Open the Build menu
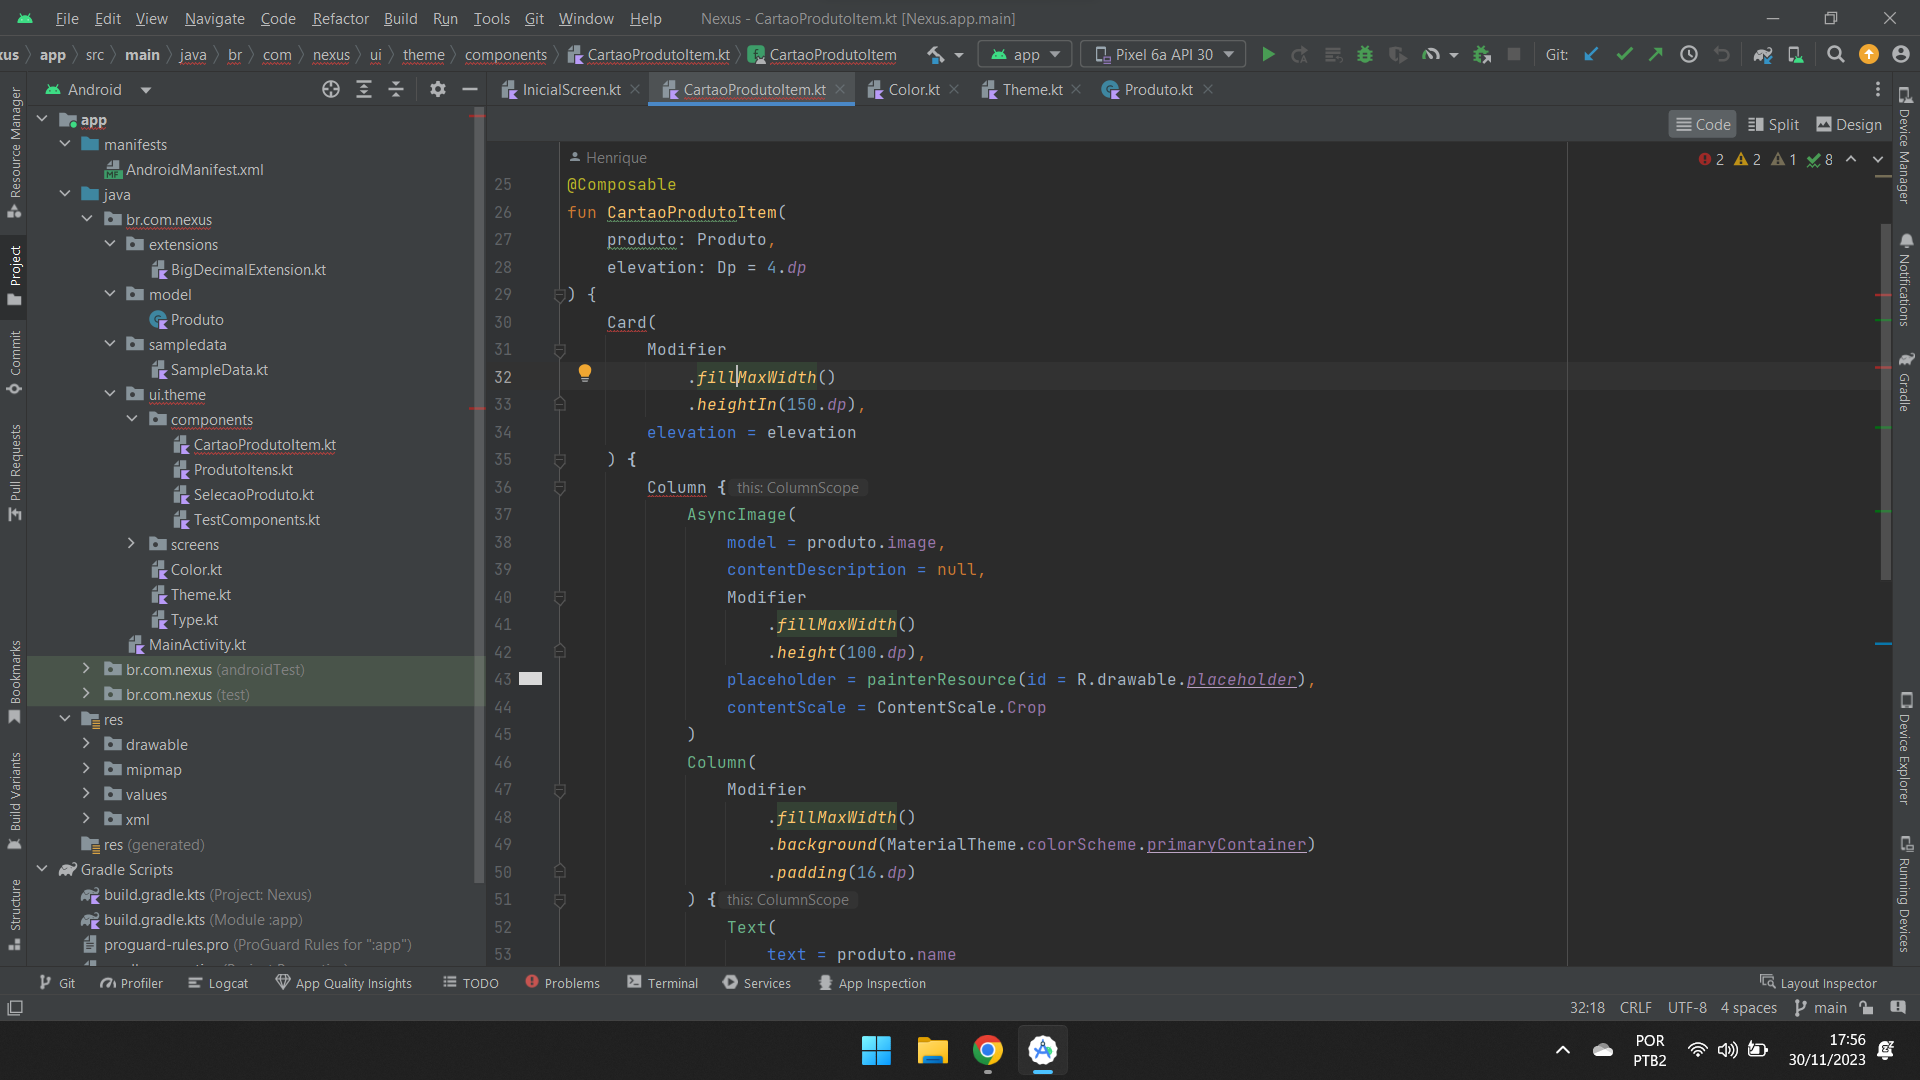 pos(400,19)
